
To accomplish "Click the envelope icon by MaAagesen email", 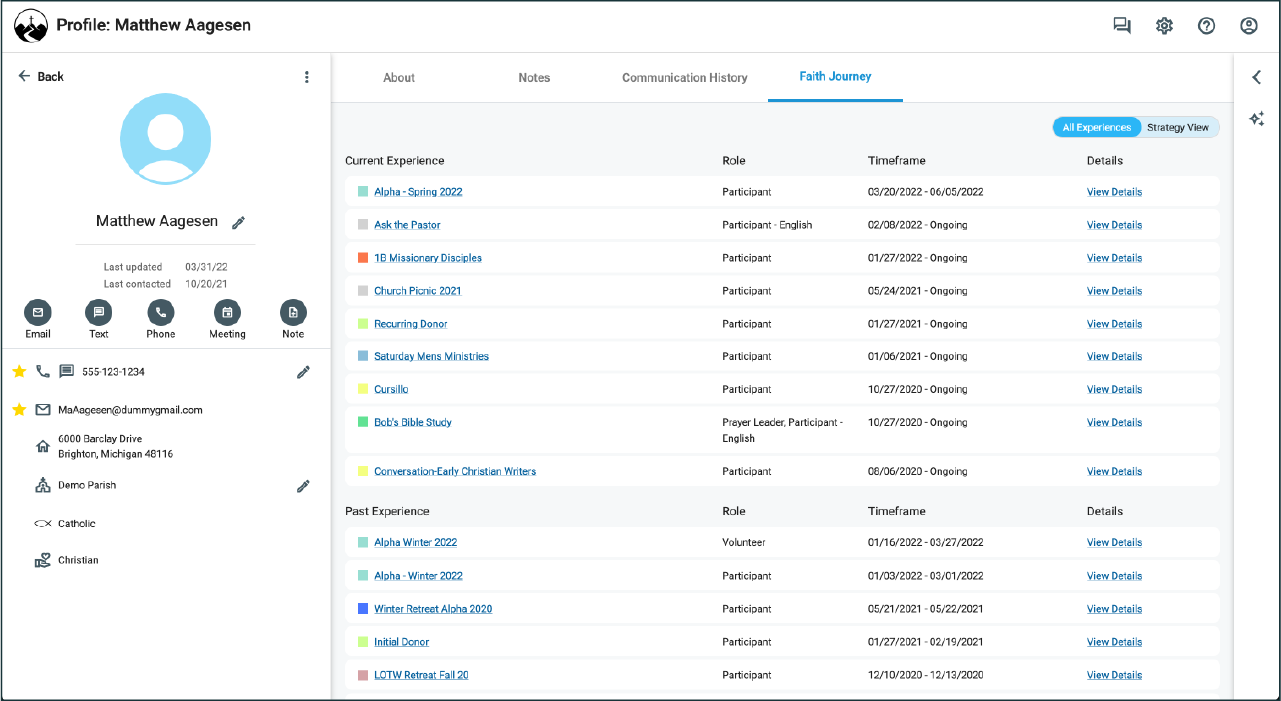I will click(x=43, y=410).
